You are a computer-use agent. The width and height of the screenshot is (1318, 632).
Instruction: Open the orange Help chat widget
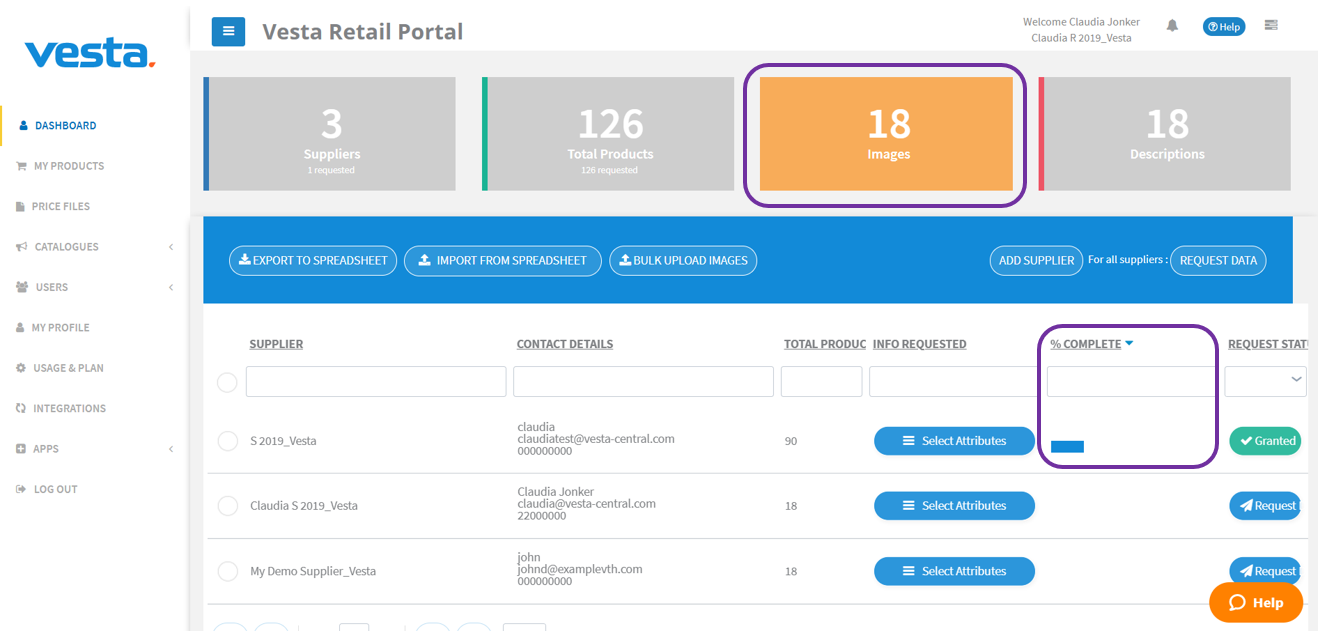click(1256, 602)
